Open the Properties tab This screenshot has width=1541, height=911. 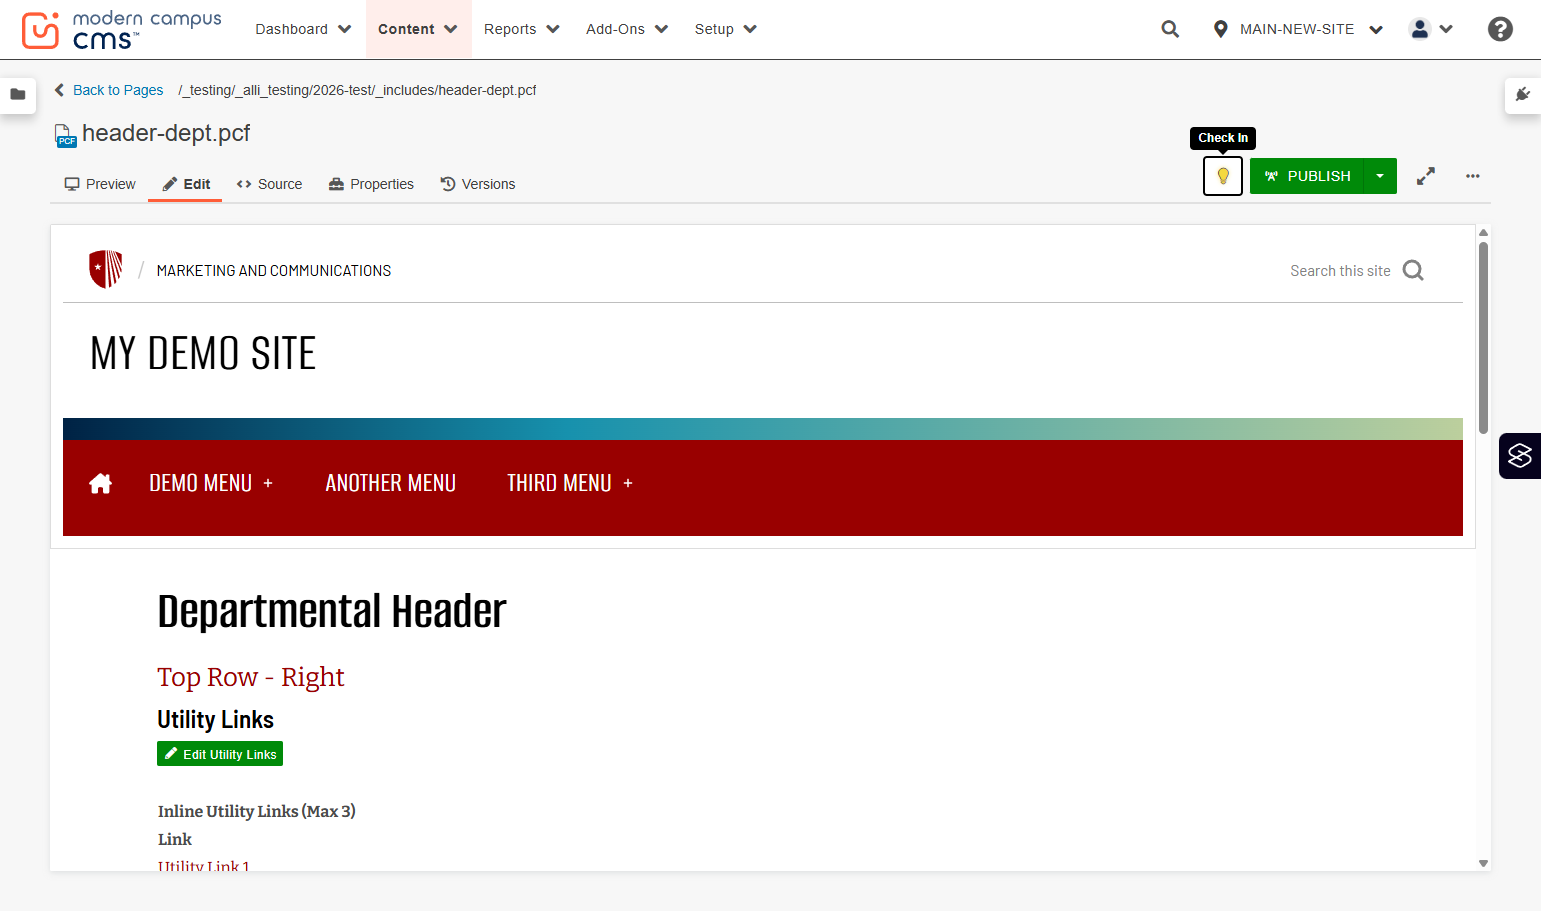(371, 184)
